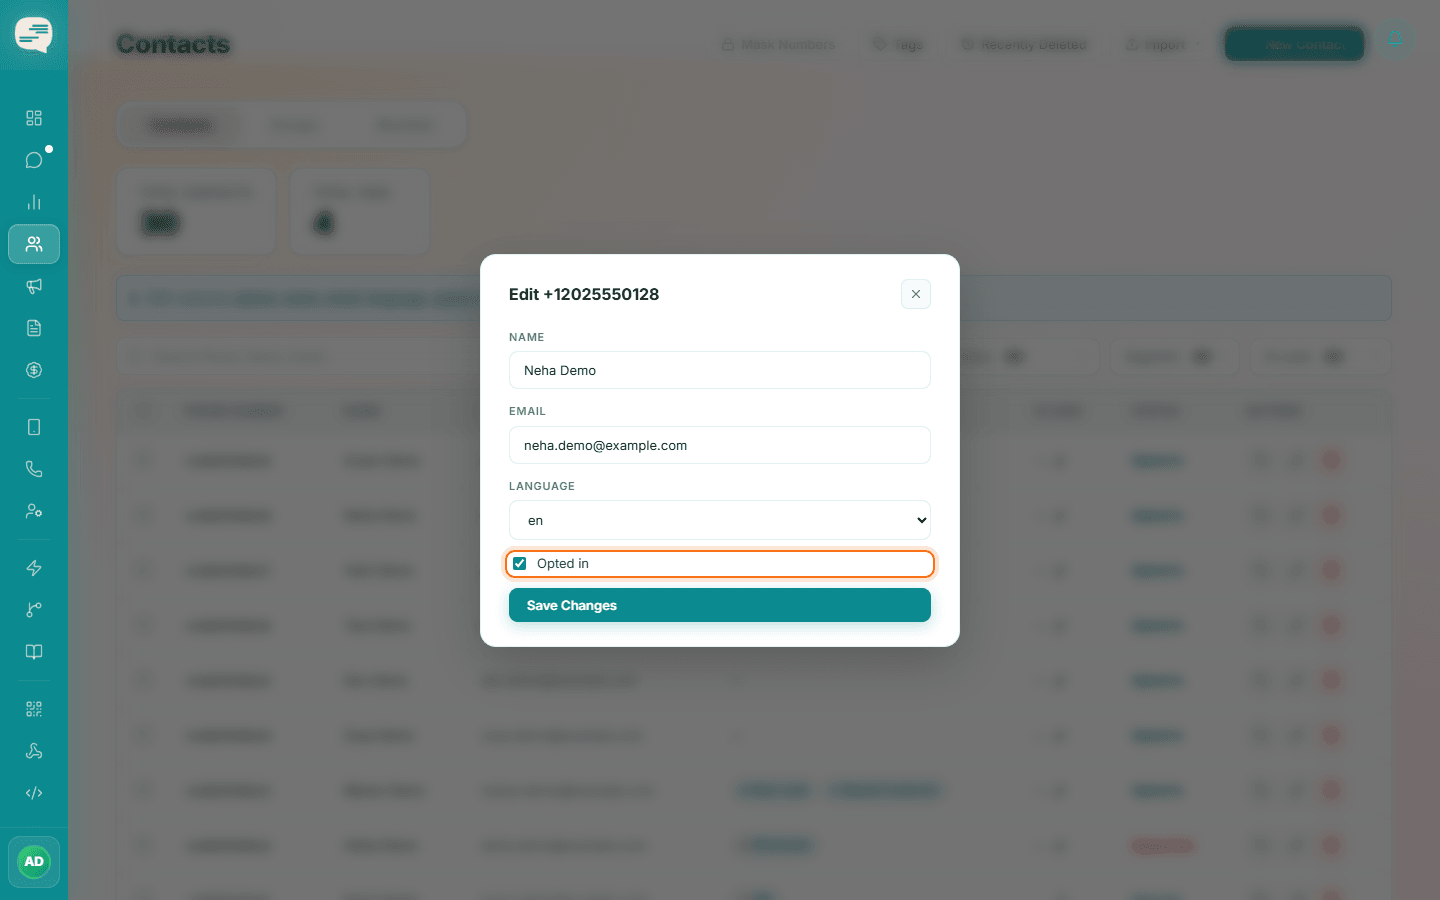This screenshot has height=900, width=1440.
Task: Open the campaigns megaphone icon
Action: coord(34,286)
